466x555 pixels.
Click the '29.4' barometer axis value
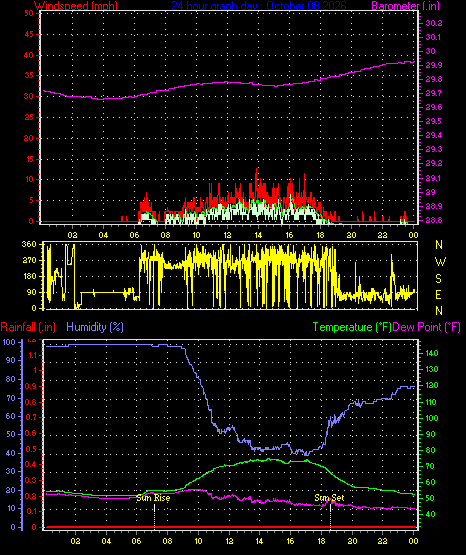tap(433, 136)
